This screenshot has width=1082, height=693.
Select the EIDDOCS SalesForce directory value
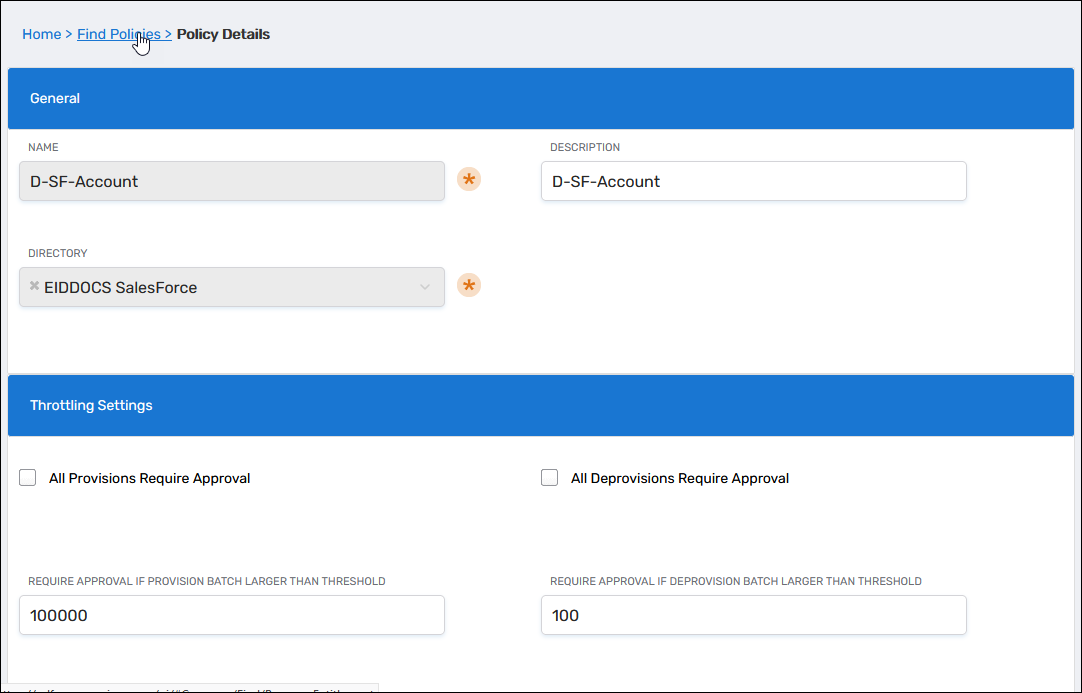pyautogui.click(x=121, y=288)
